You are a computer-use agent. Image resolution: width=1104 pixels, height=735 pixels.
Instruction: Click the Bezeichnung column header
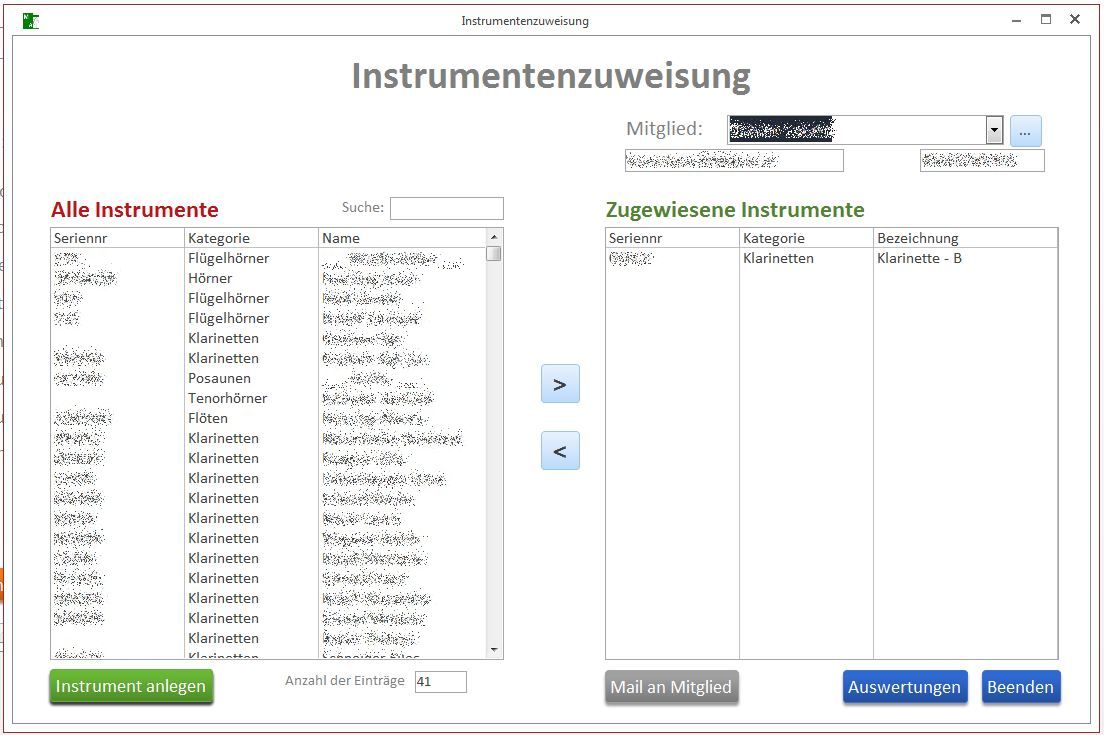(917, 238)
